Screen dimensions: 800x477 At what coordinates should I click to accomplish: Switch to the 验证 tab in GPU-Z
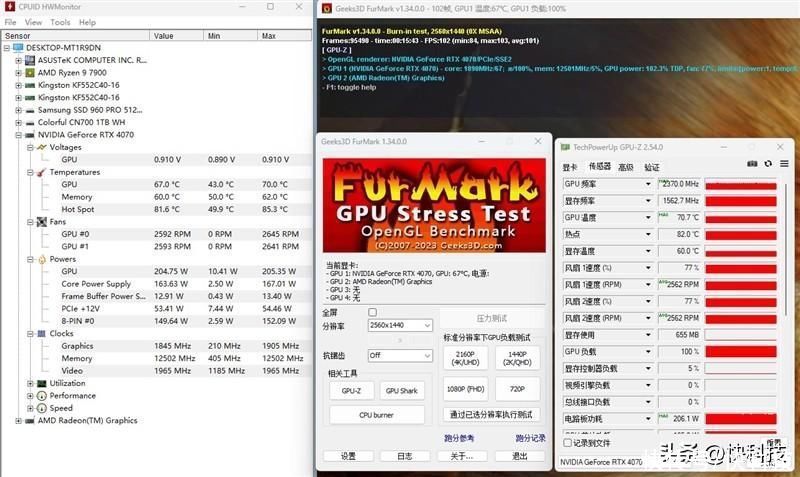click(x=652, y=167)
